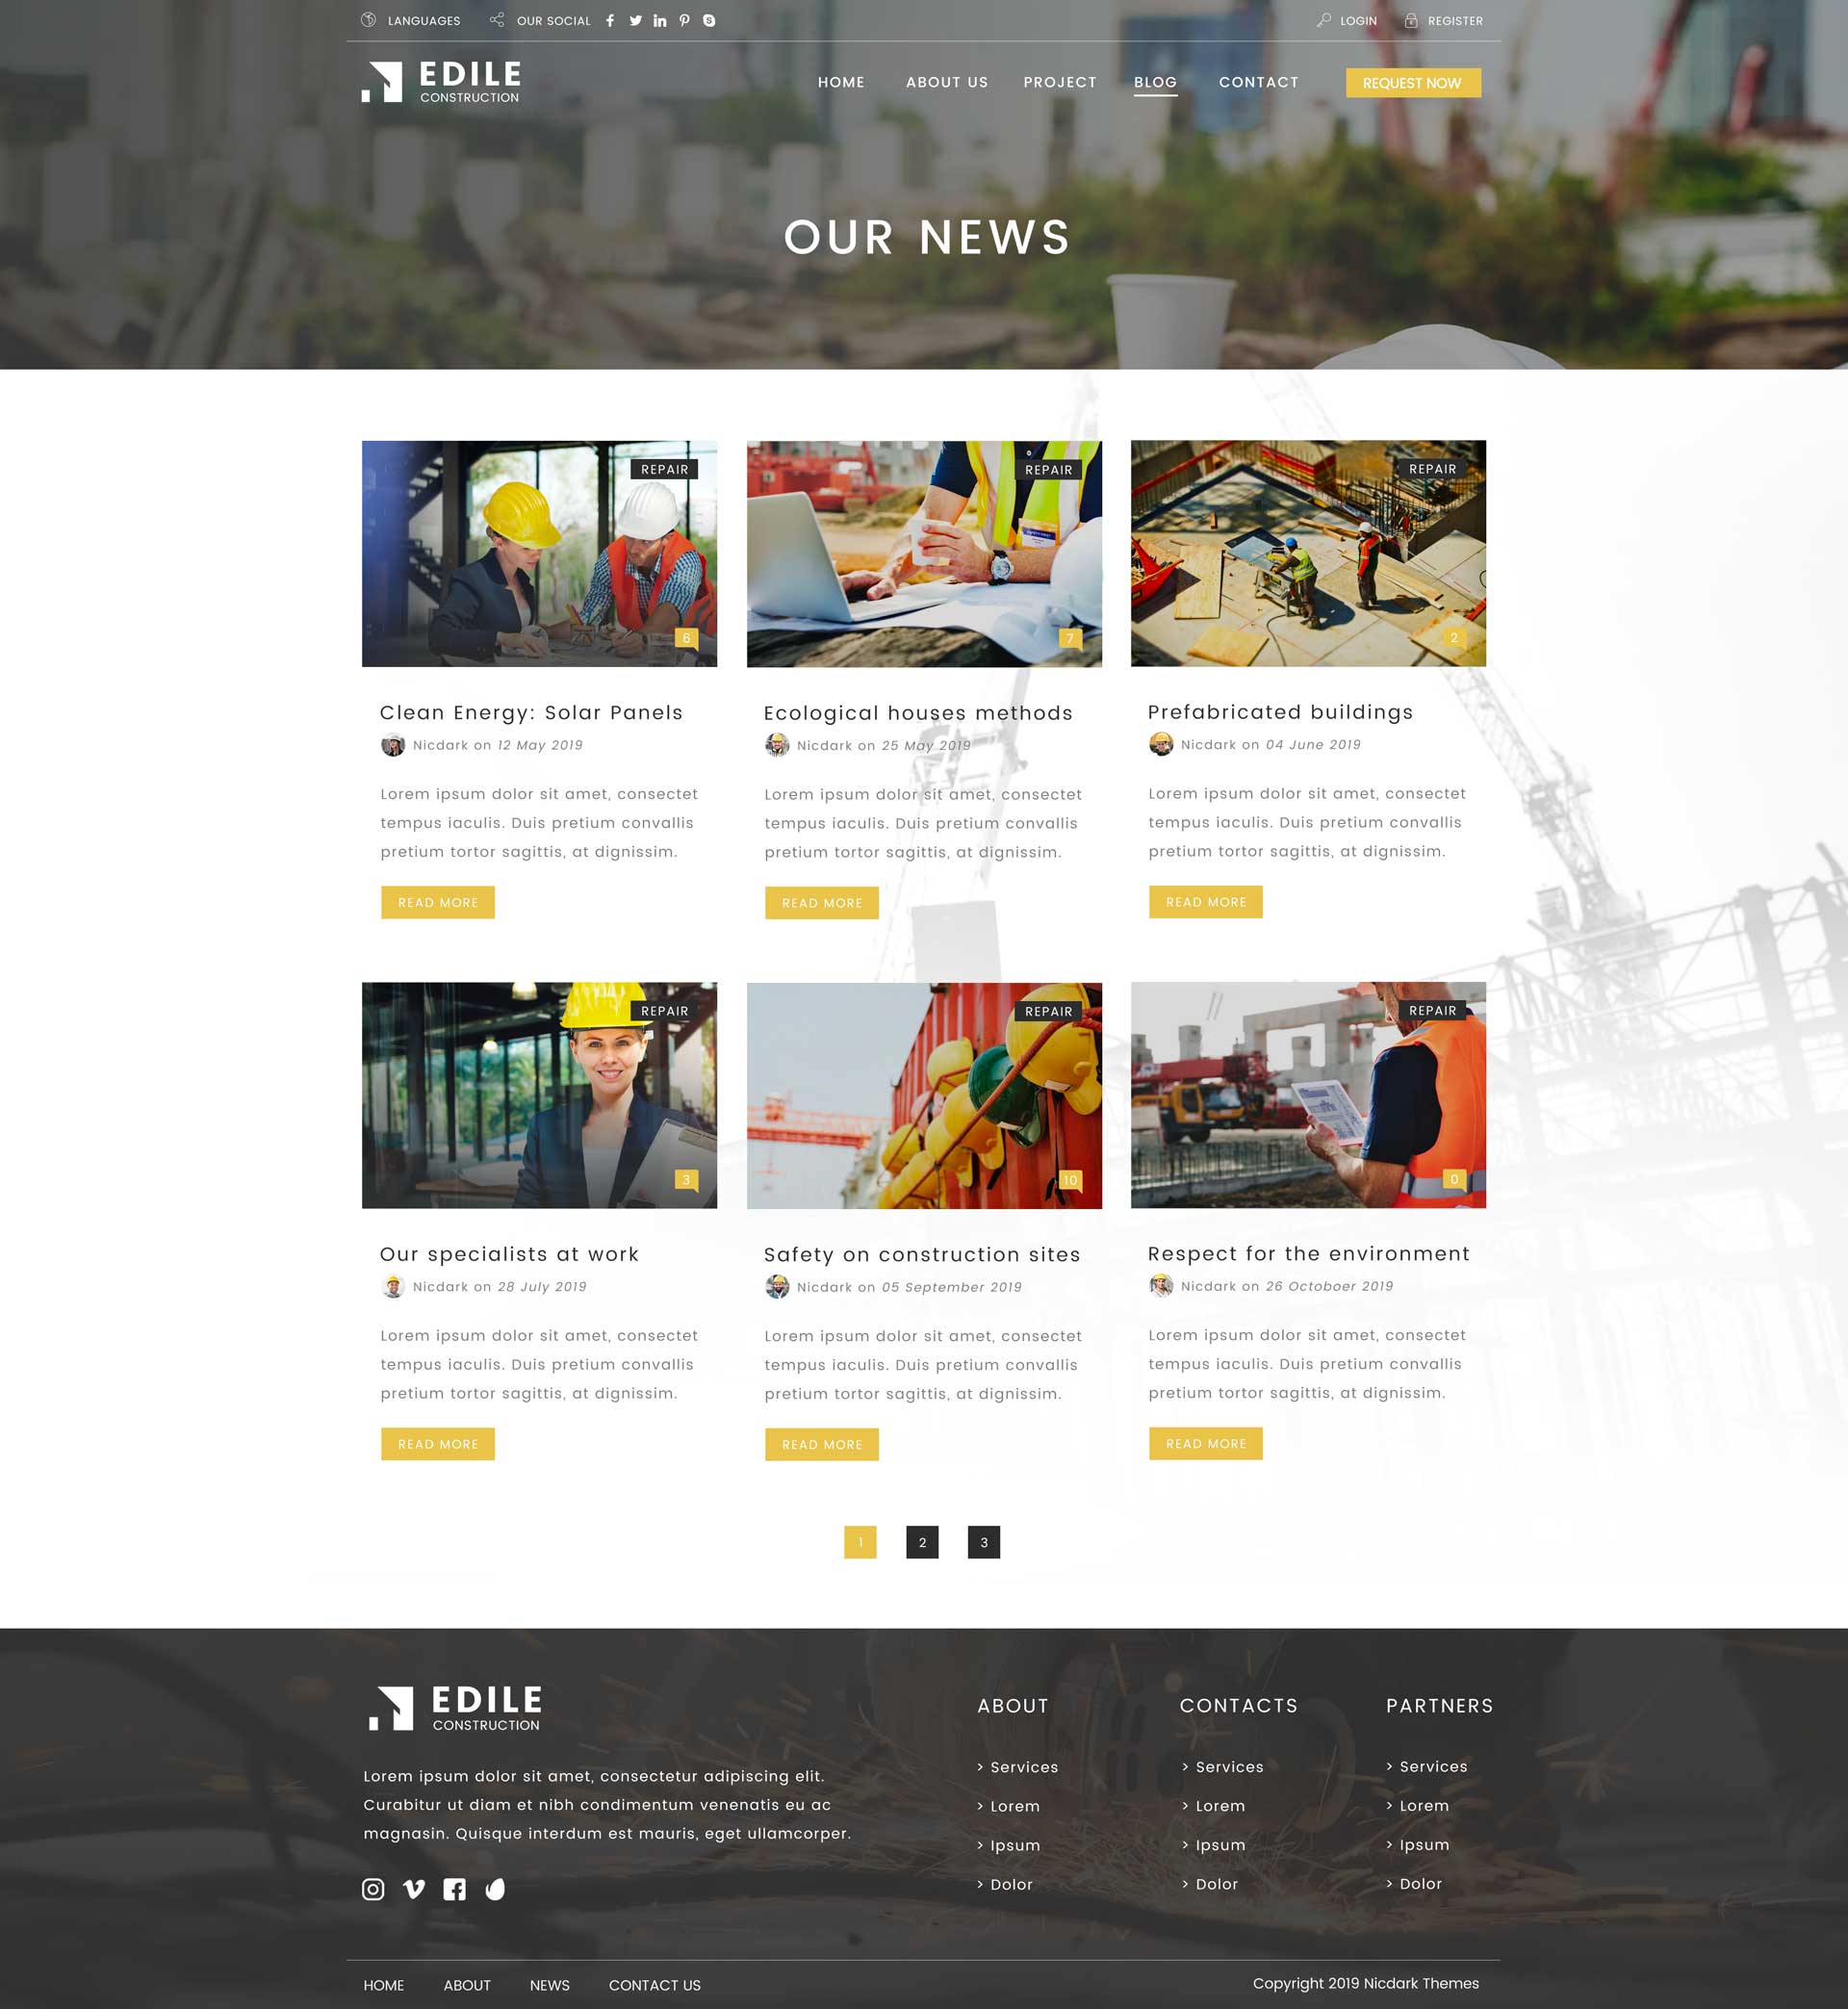Expand the OUR SOCIAL menu
1848x2009 pixels.
click(x=553, y=21)
